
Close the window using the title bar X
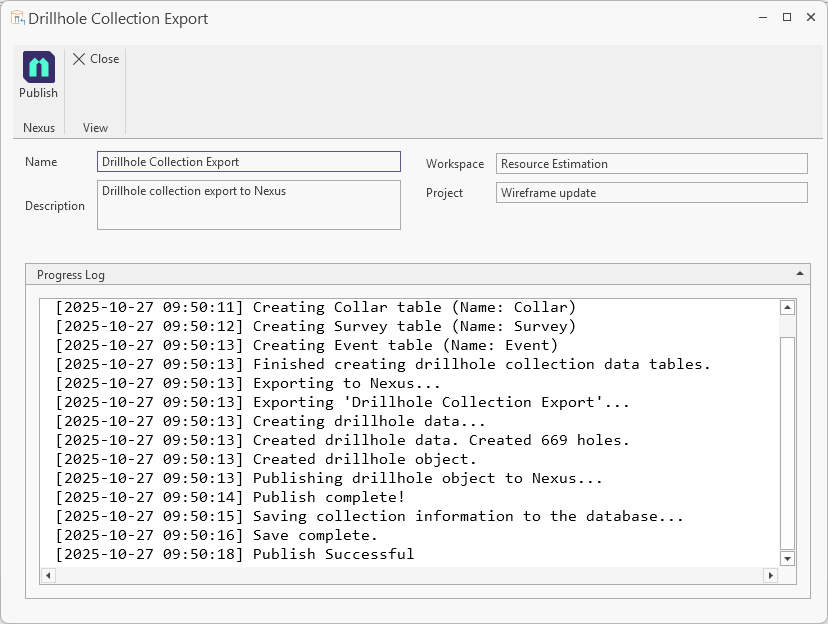tap(810, 18)
